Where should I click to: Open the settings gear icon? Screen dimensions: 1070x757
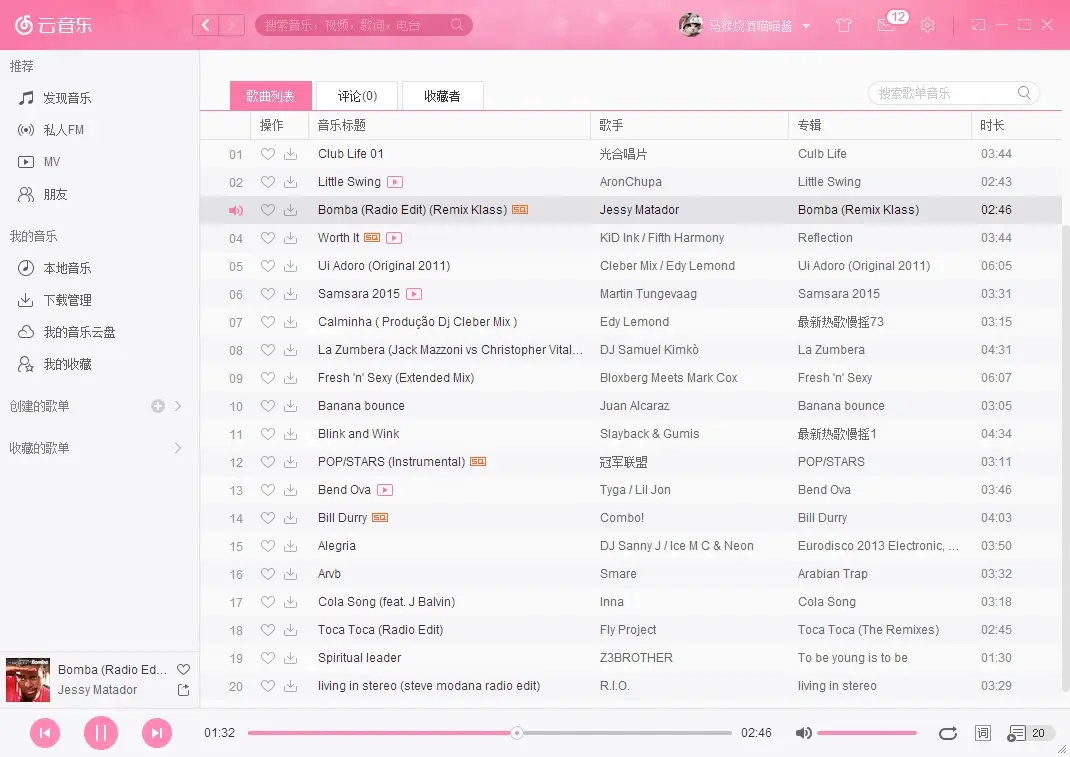pyautogui.click(x=927, y=25)
